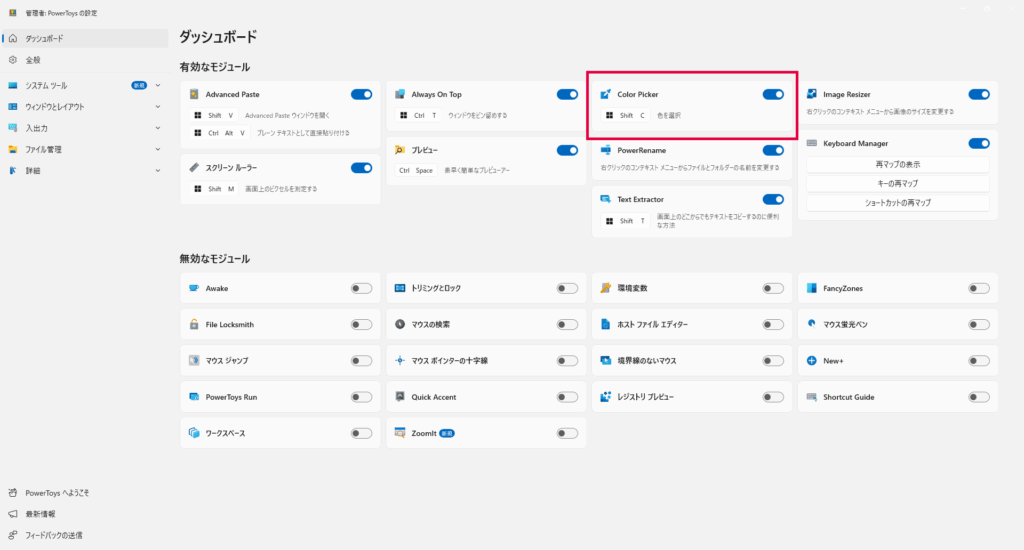Open the 入出力 category
Image resolution: width=1024 pixels, height=550 pixels.
(85, 128)
